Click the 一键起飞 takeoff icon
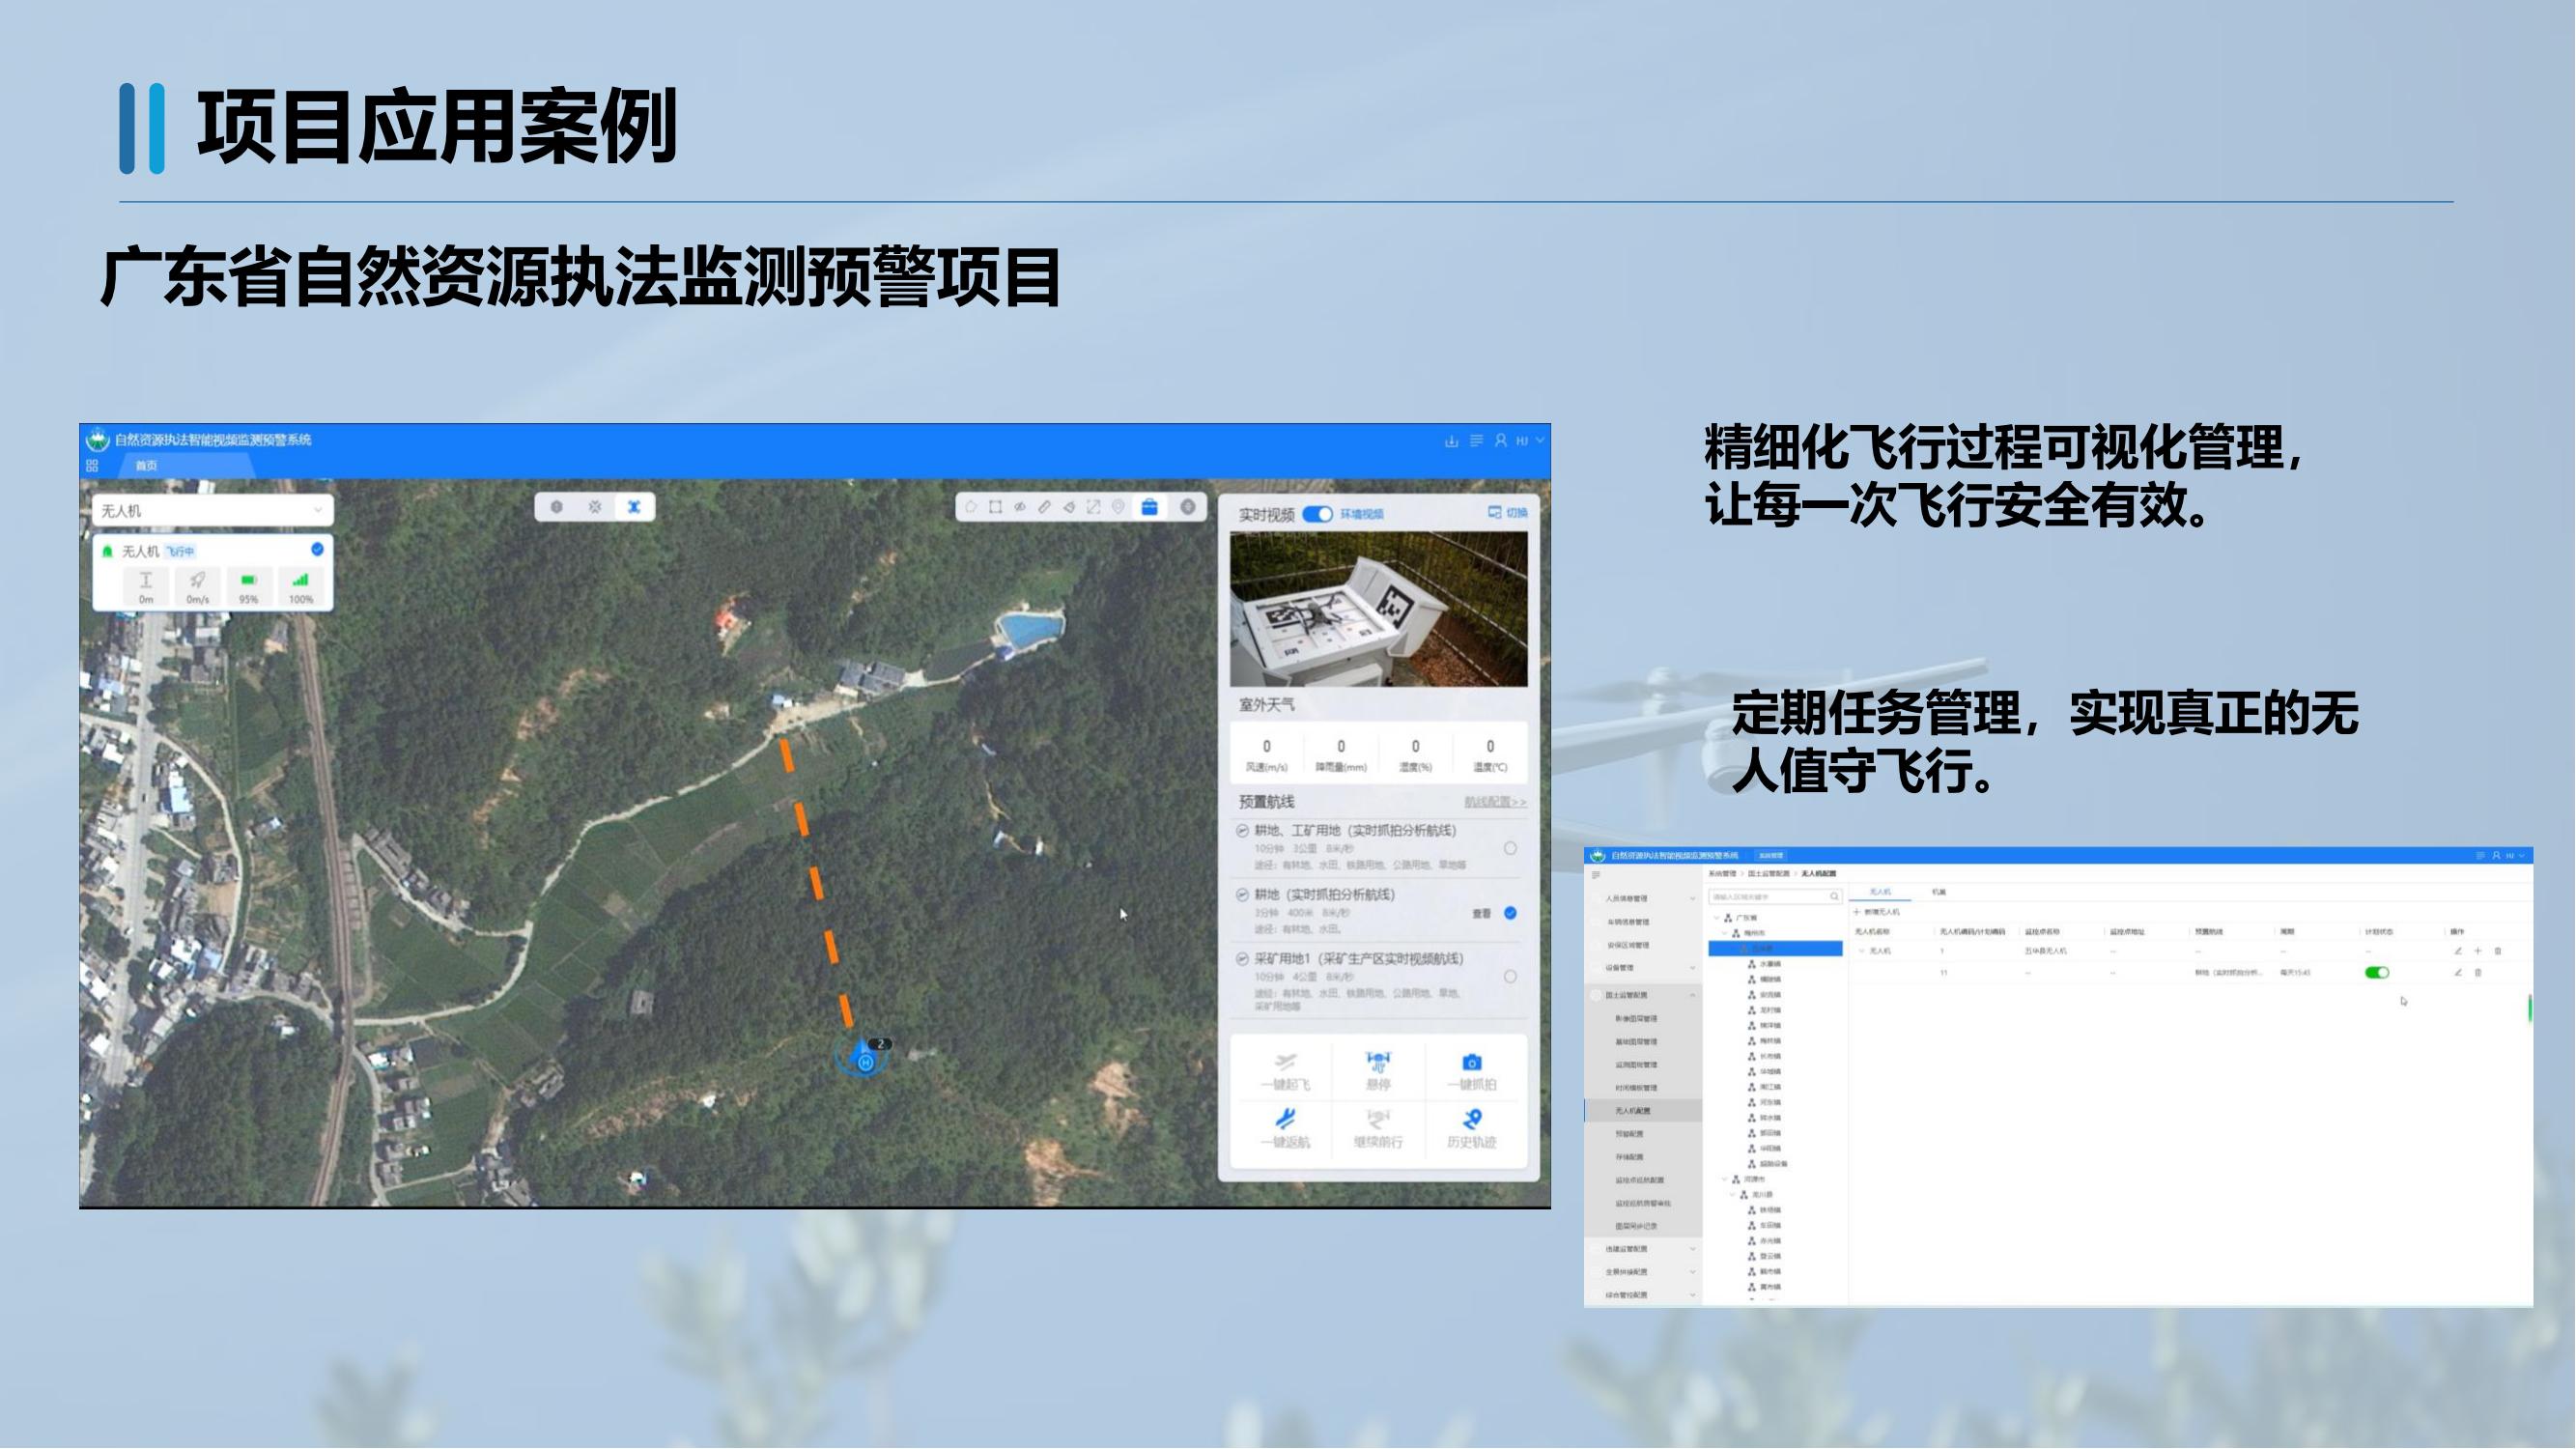 pos(1285,1062)
